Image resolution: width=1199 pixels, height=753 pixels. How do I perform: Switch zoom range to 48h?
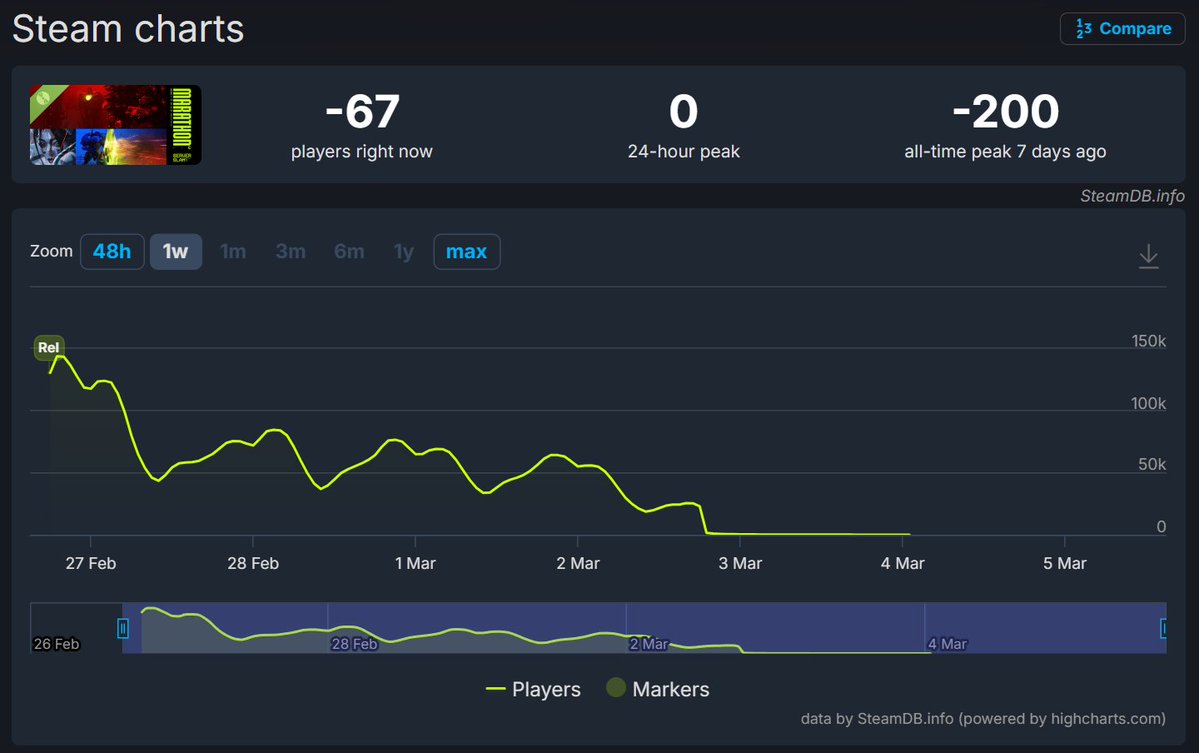point(112,251)
